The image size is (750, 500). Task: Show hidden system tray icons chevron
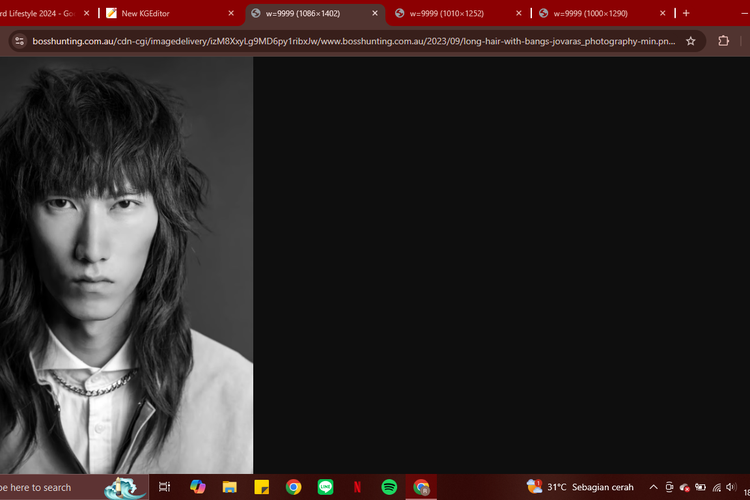click(653, 487)
